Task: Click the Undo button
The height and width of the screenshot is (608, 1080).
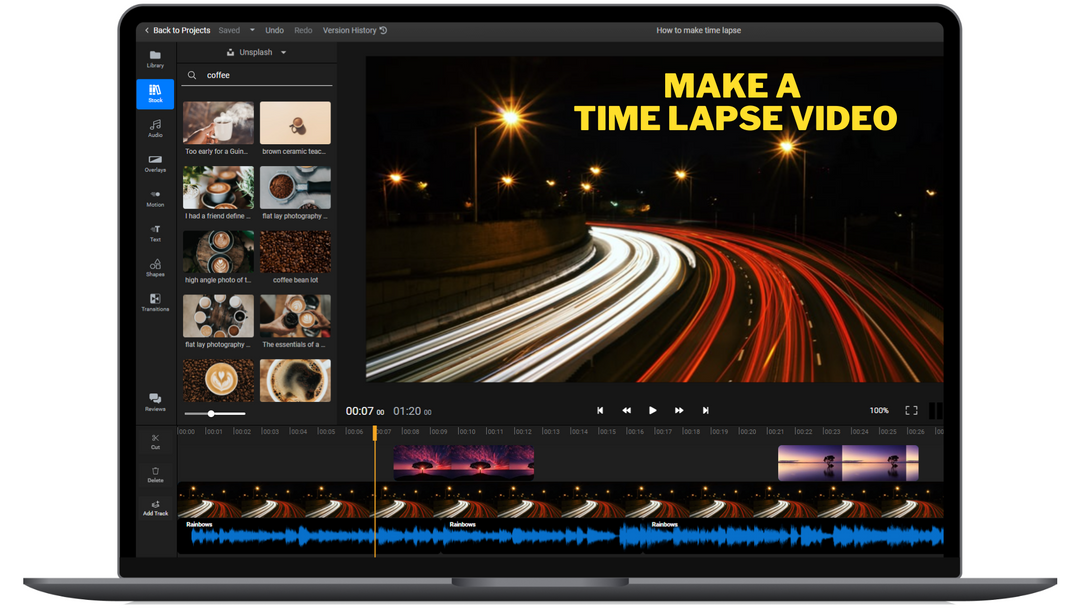Action: [x=274, y=31]
